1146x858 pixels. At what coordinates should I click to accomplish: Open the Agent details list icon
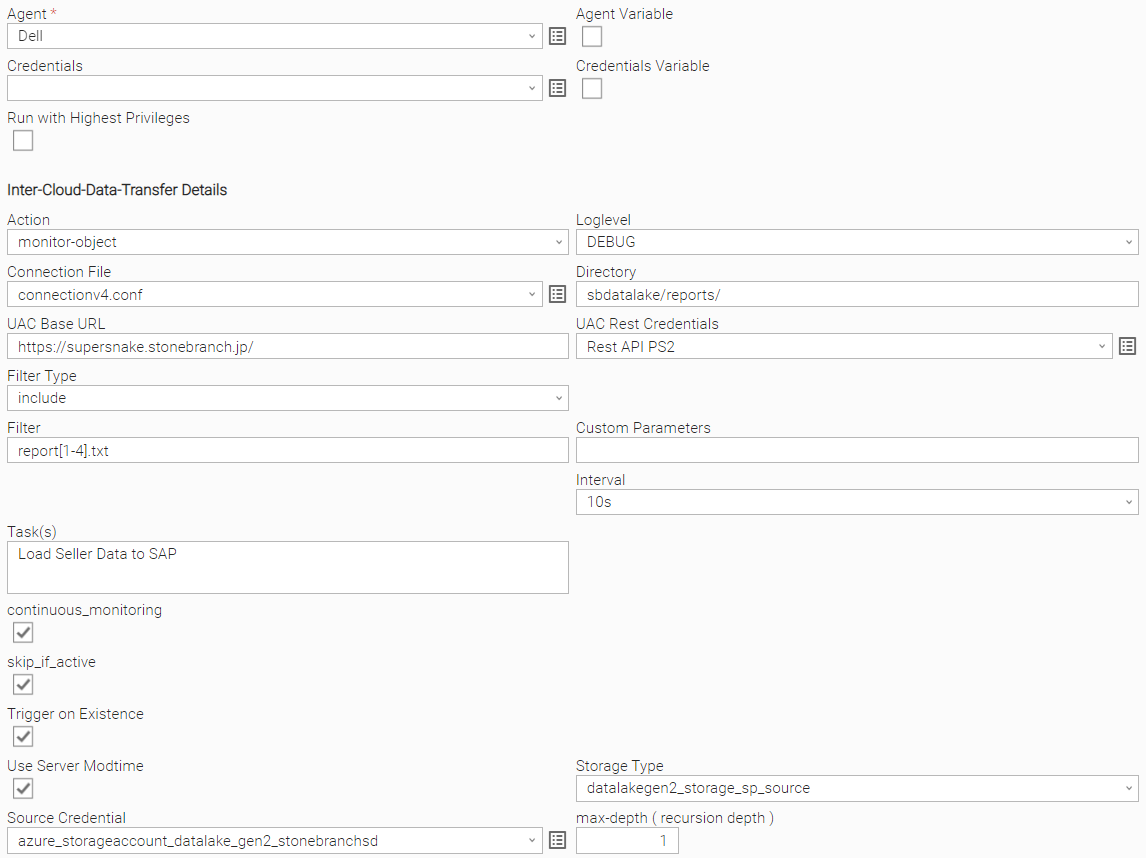(x=558, y=36)
